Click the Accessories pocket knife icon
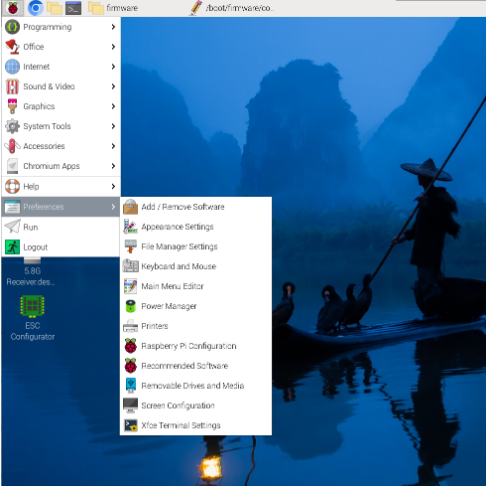 12,146
